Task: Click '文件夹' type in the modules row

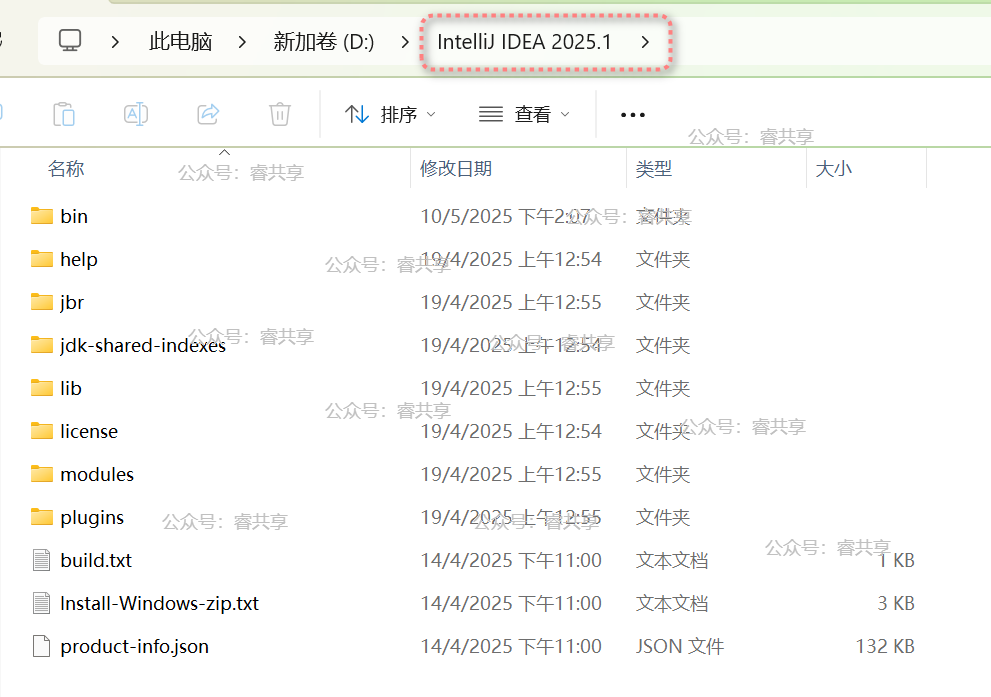Action: point(663,474)
